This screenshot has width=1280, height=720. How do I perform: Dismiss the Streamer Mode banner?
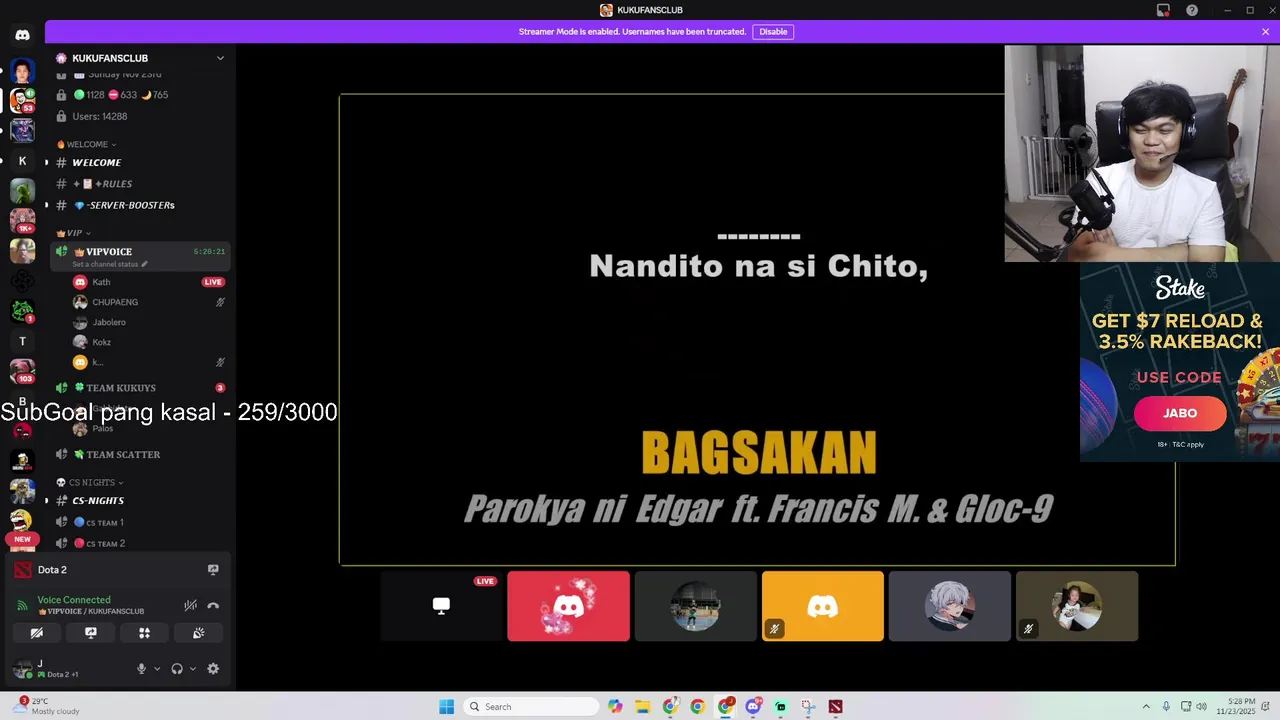click(1265, 31)
